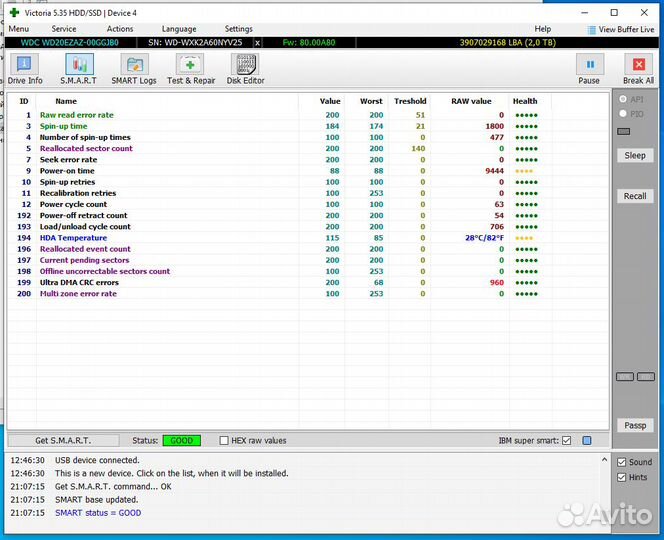Open the Drive Info panel
The image size is (664, 540).
[25, 69]
